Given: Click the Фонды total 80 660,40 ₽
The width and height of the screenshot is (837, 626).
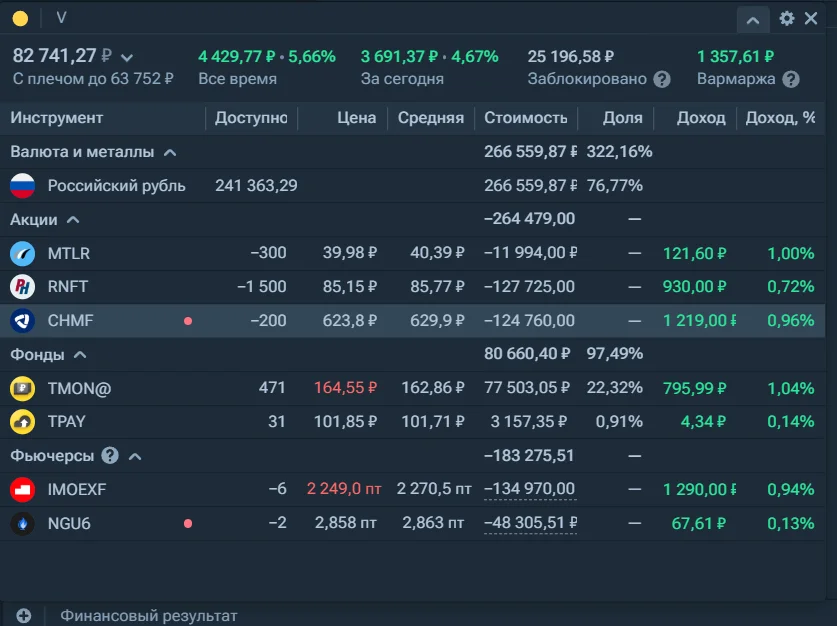Looking at the screenshot, I should (x=527, y=354).
